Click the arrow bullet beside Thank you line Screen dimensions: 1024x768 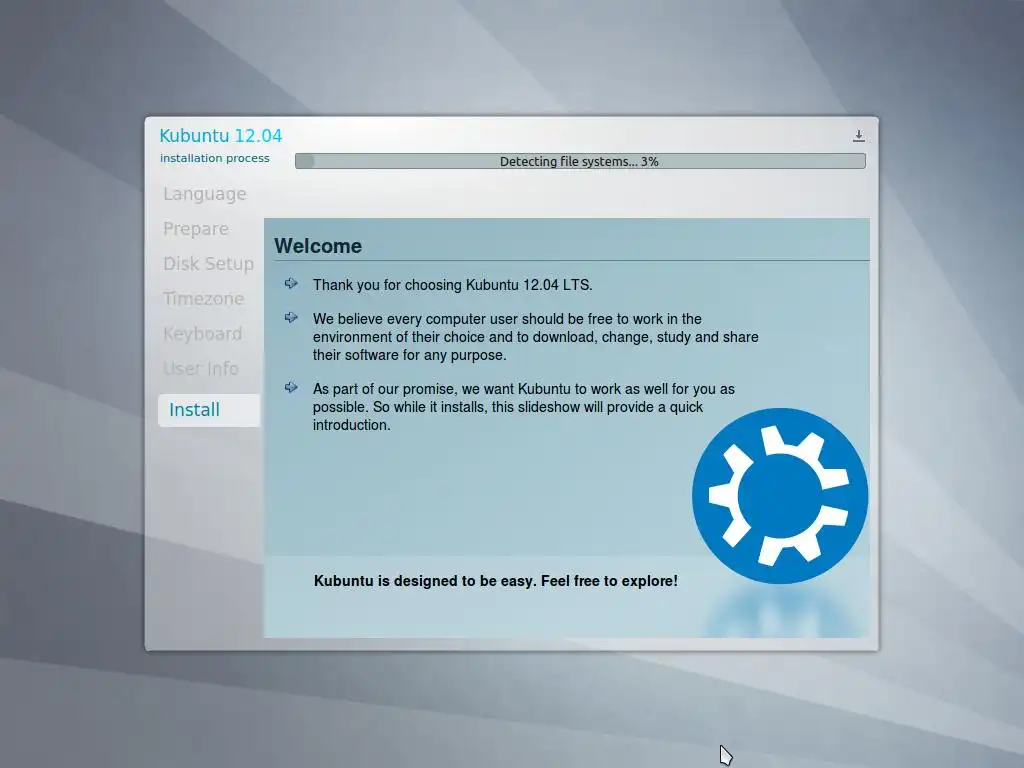click(x=291, y=283)
